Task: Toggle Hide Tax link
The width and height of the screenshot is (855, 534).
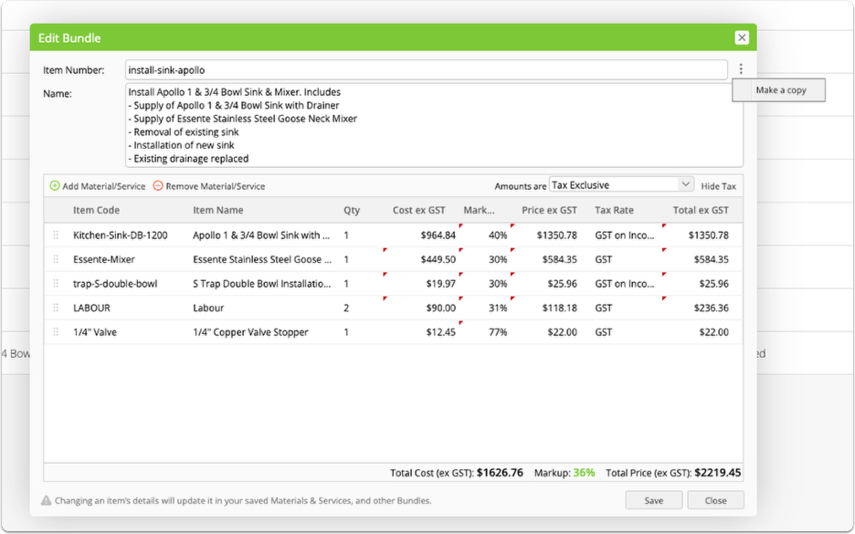Action: (x=718, y=187)
